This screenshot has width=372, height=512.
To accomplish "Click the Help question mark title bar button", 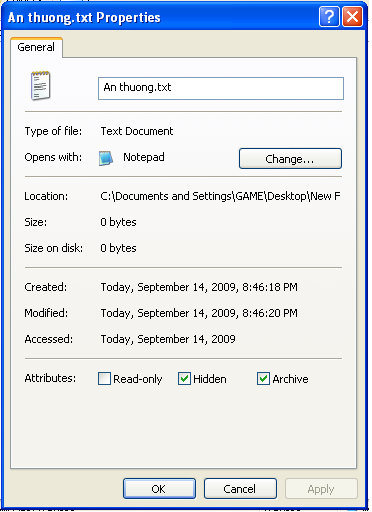I will pyautogui.click(x=329, y=17).
